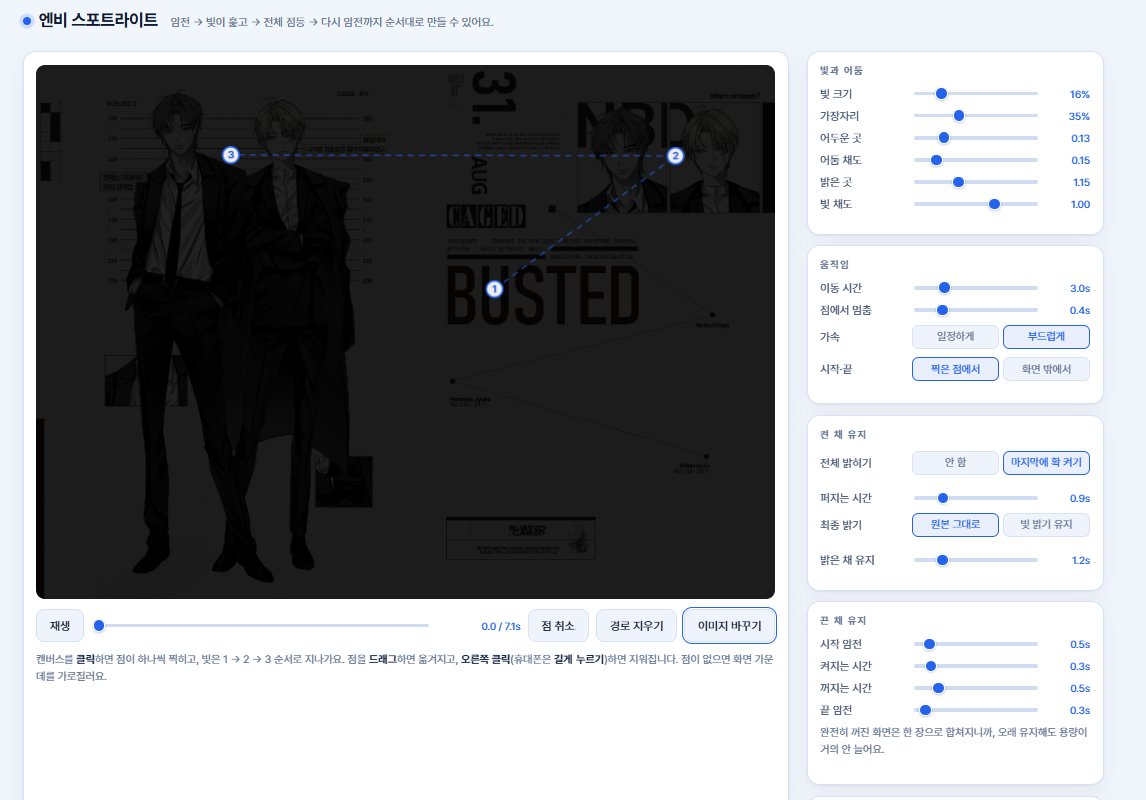The height and width of the screenshot is (800, 1146).
Task: Adjust the 어두운 곳 slider
Action: point(976,137)
